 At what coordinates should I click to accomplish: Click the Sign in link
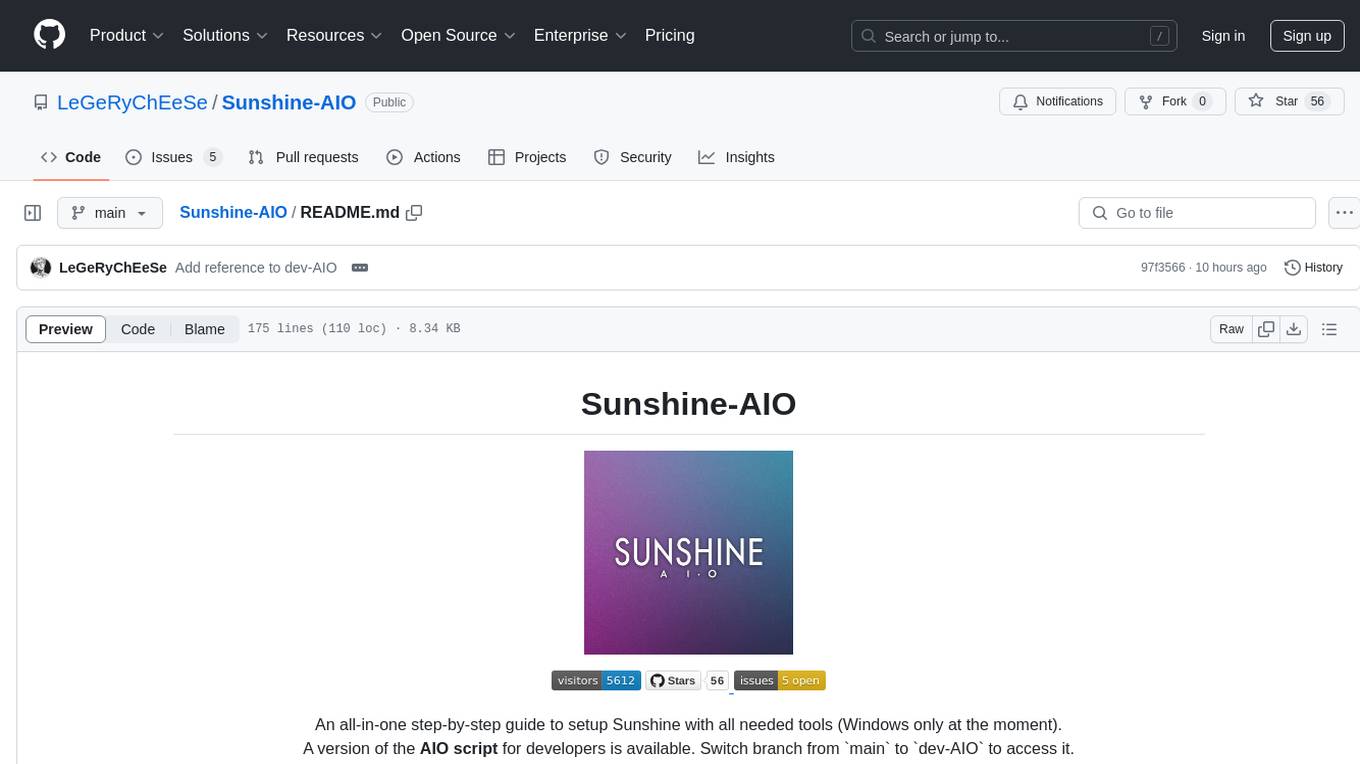click(1223, 36)
